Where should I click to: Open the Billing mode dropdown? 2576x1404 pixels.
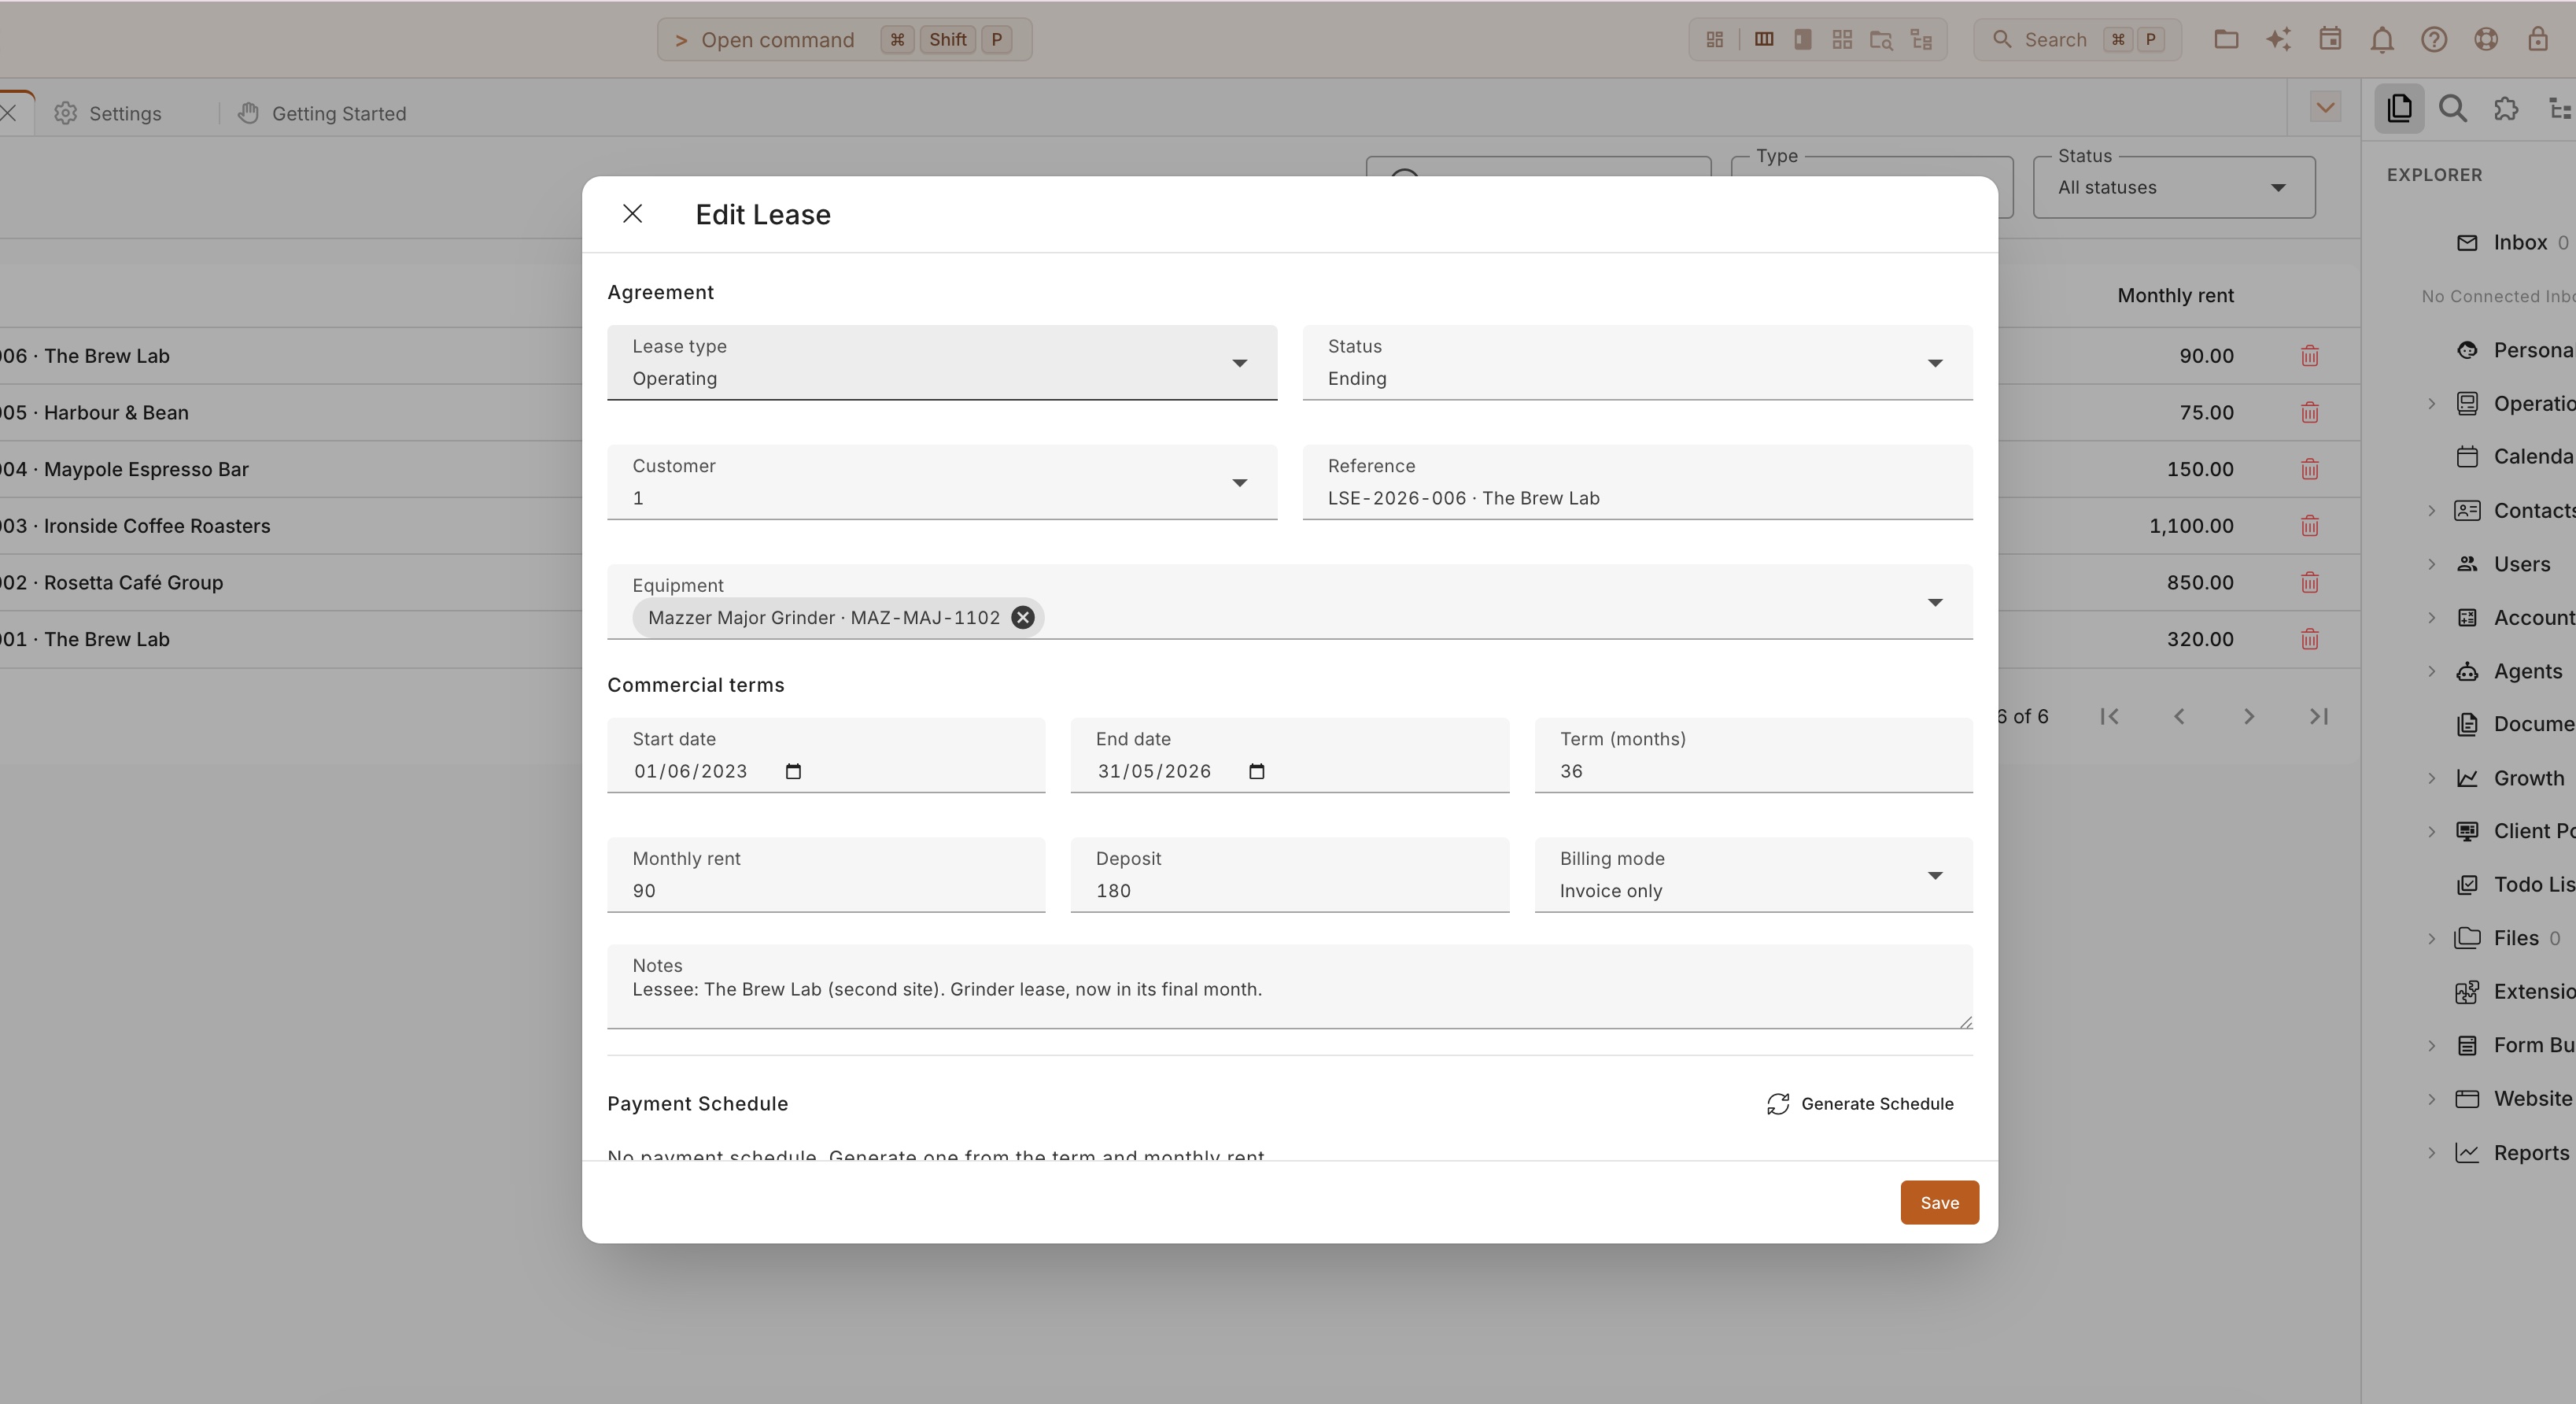(1753, 875)
